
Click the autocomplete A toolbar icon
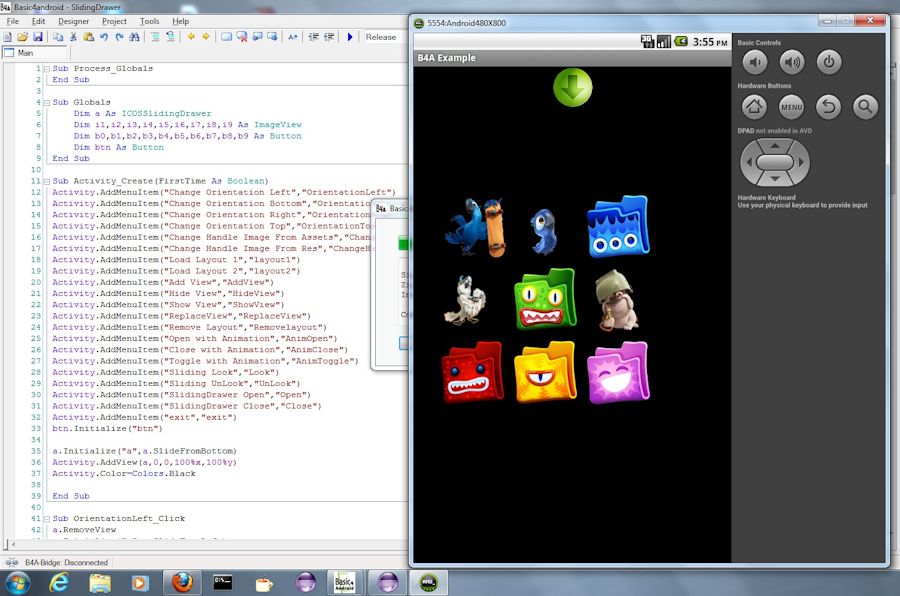tap(293, 37)
